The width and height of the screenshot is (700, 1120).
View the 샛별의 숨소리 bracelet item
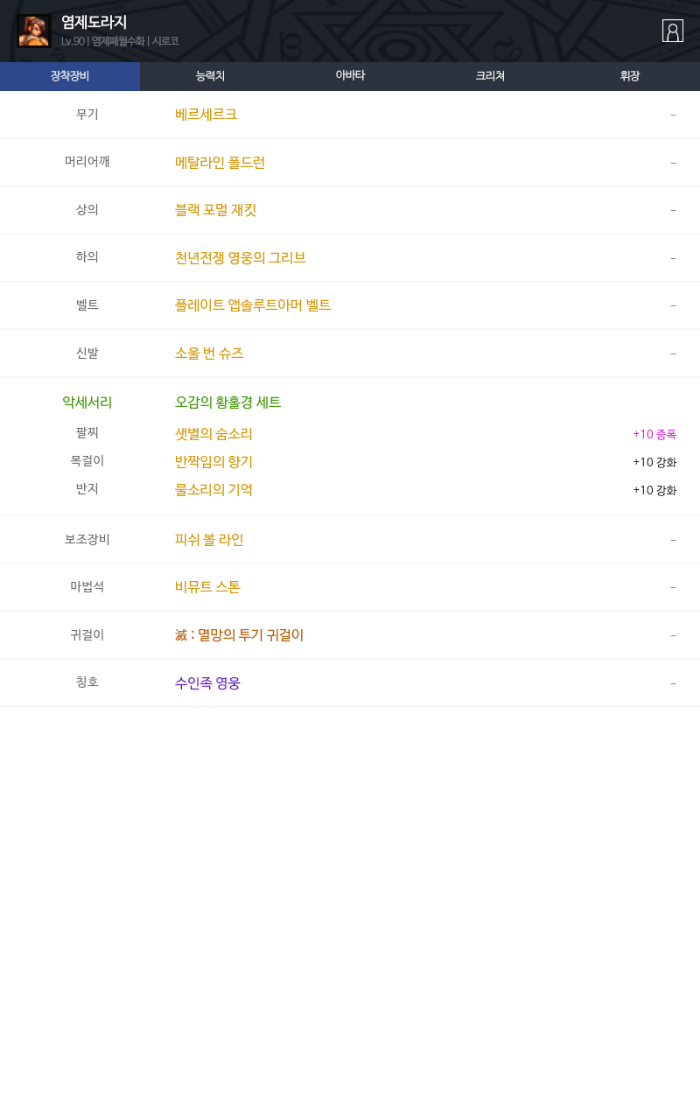click(x=214, y=434)
